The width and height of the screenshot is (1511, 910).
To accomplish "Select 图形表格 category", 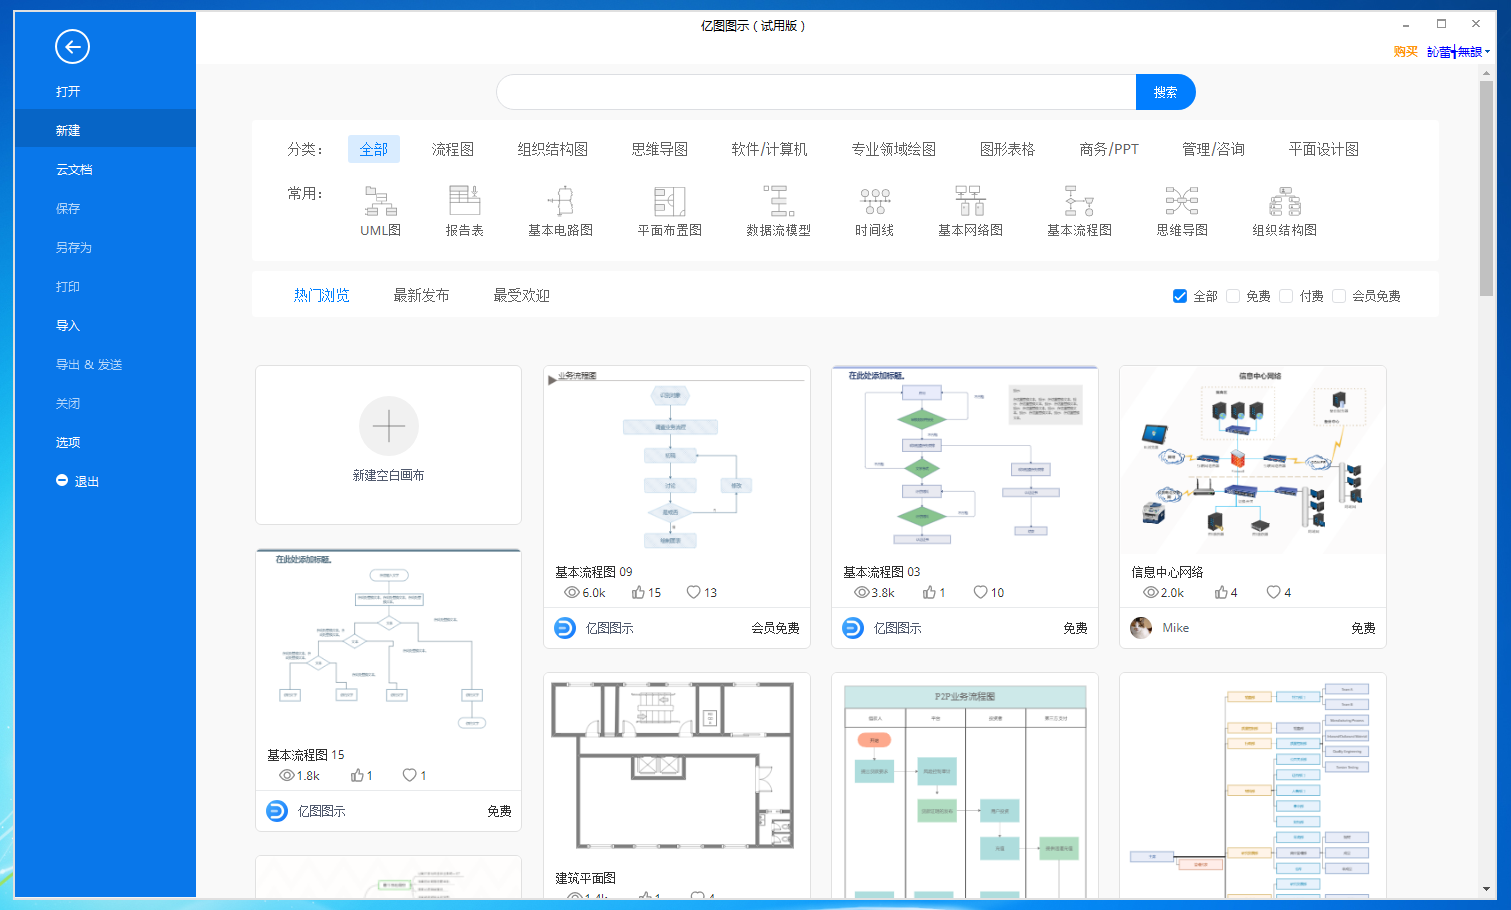I will tap(1007, 149).
